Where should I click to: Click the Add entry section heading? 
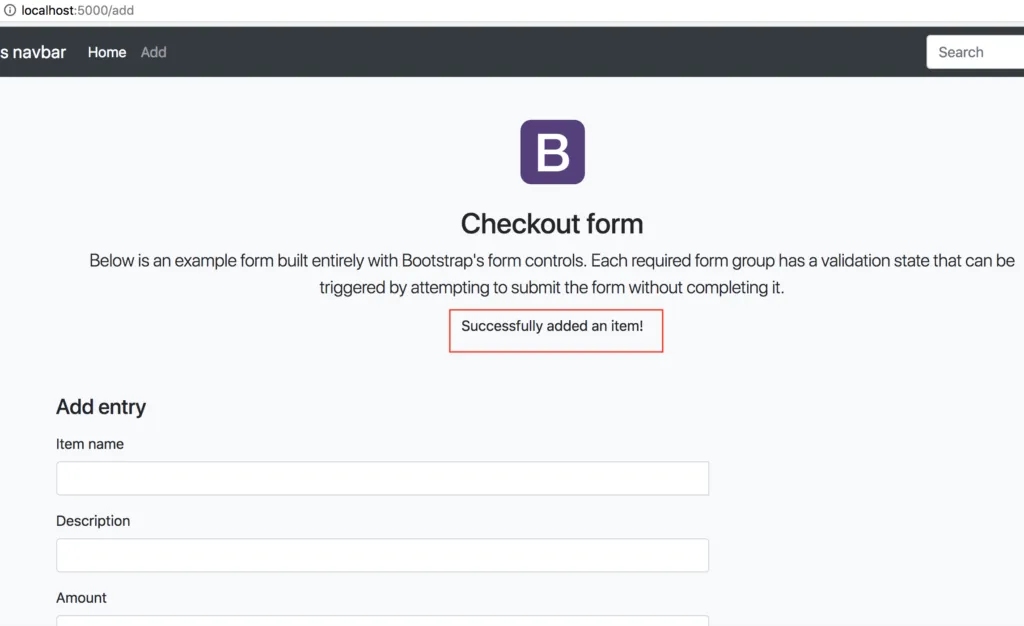(101, 407)
